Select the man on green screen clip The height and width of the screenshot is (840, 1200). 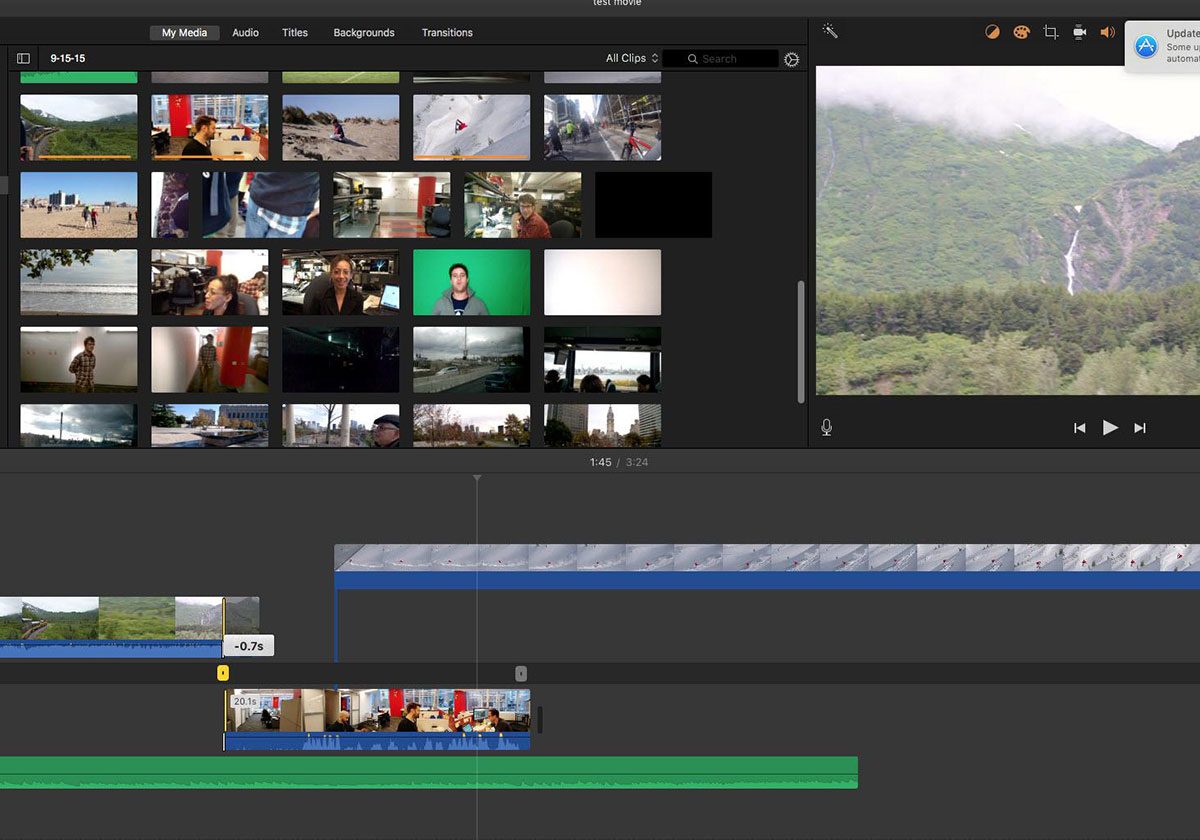pos(472,283)
